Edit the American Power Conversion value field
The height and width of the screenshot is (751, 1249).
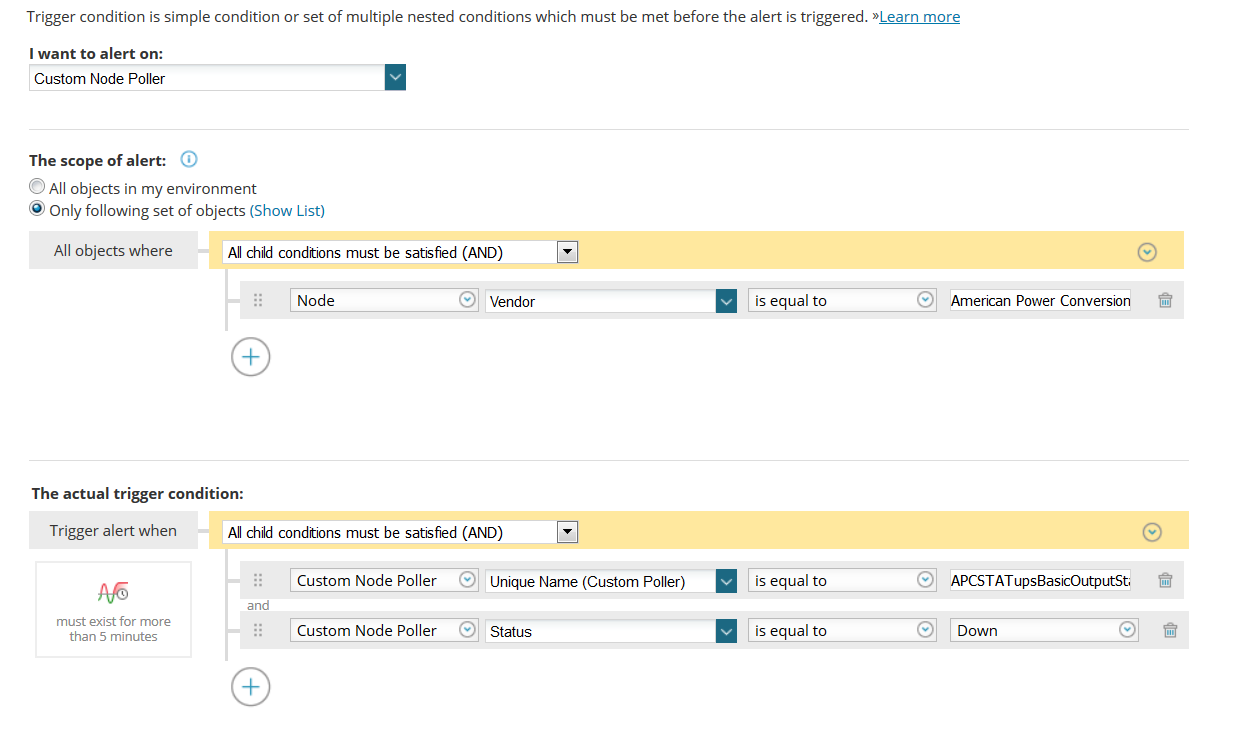pyautogui.click(x=1040, y=300)
